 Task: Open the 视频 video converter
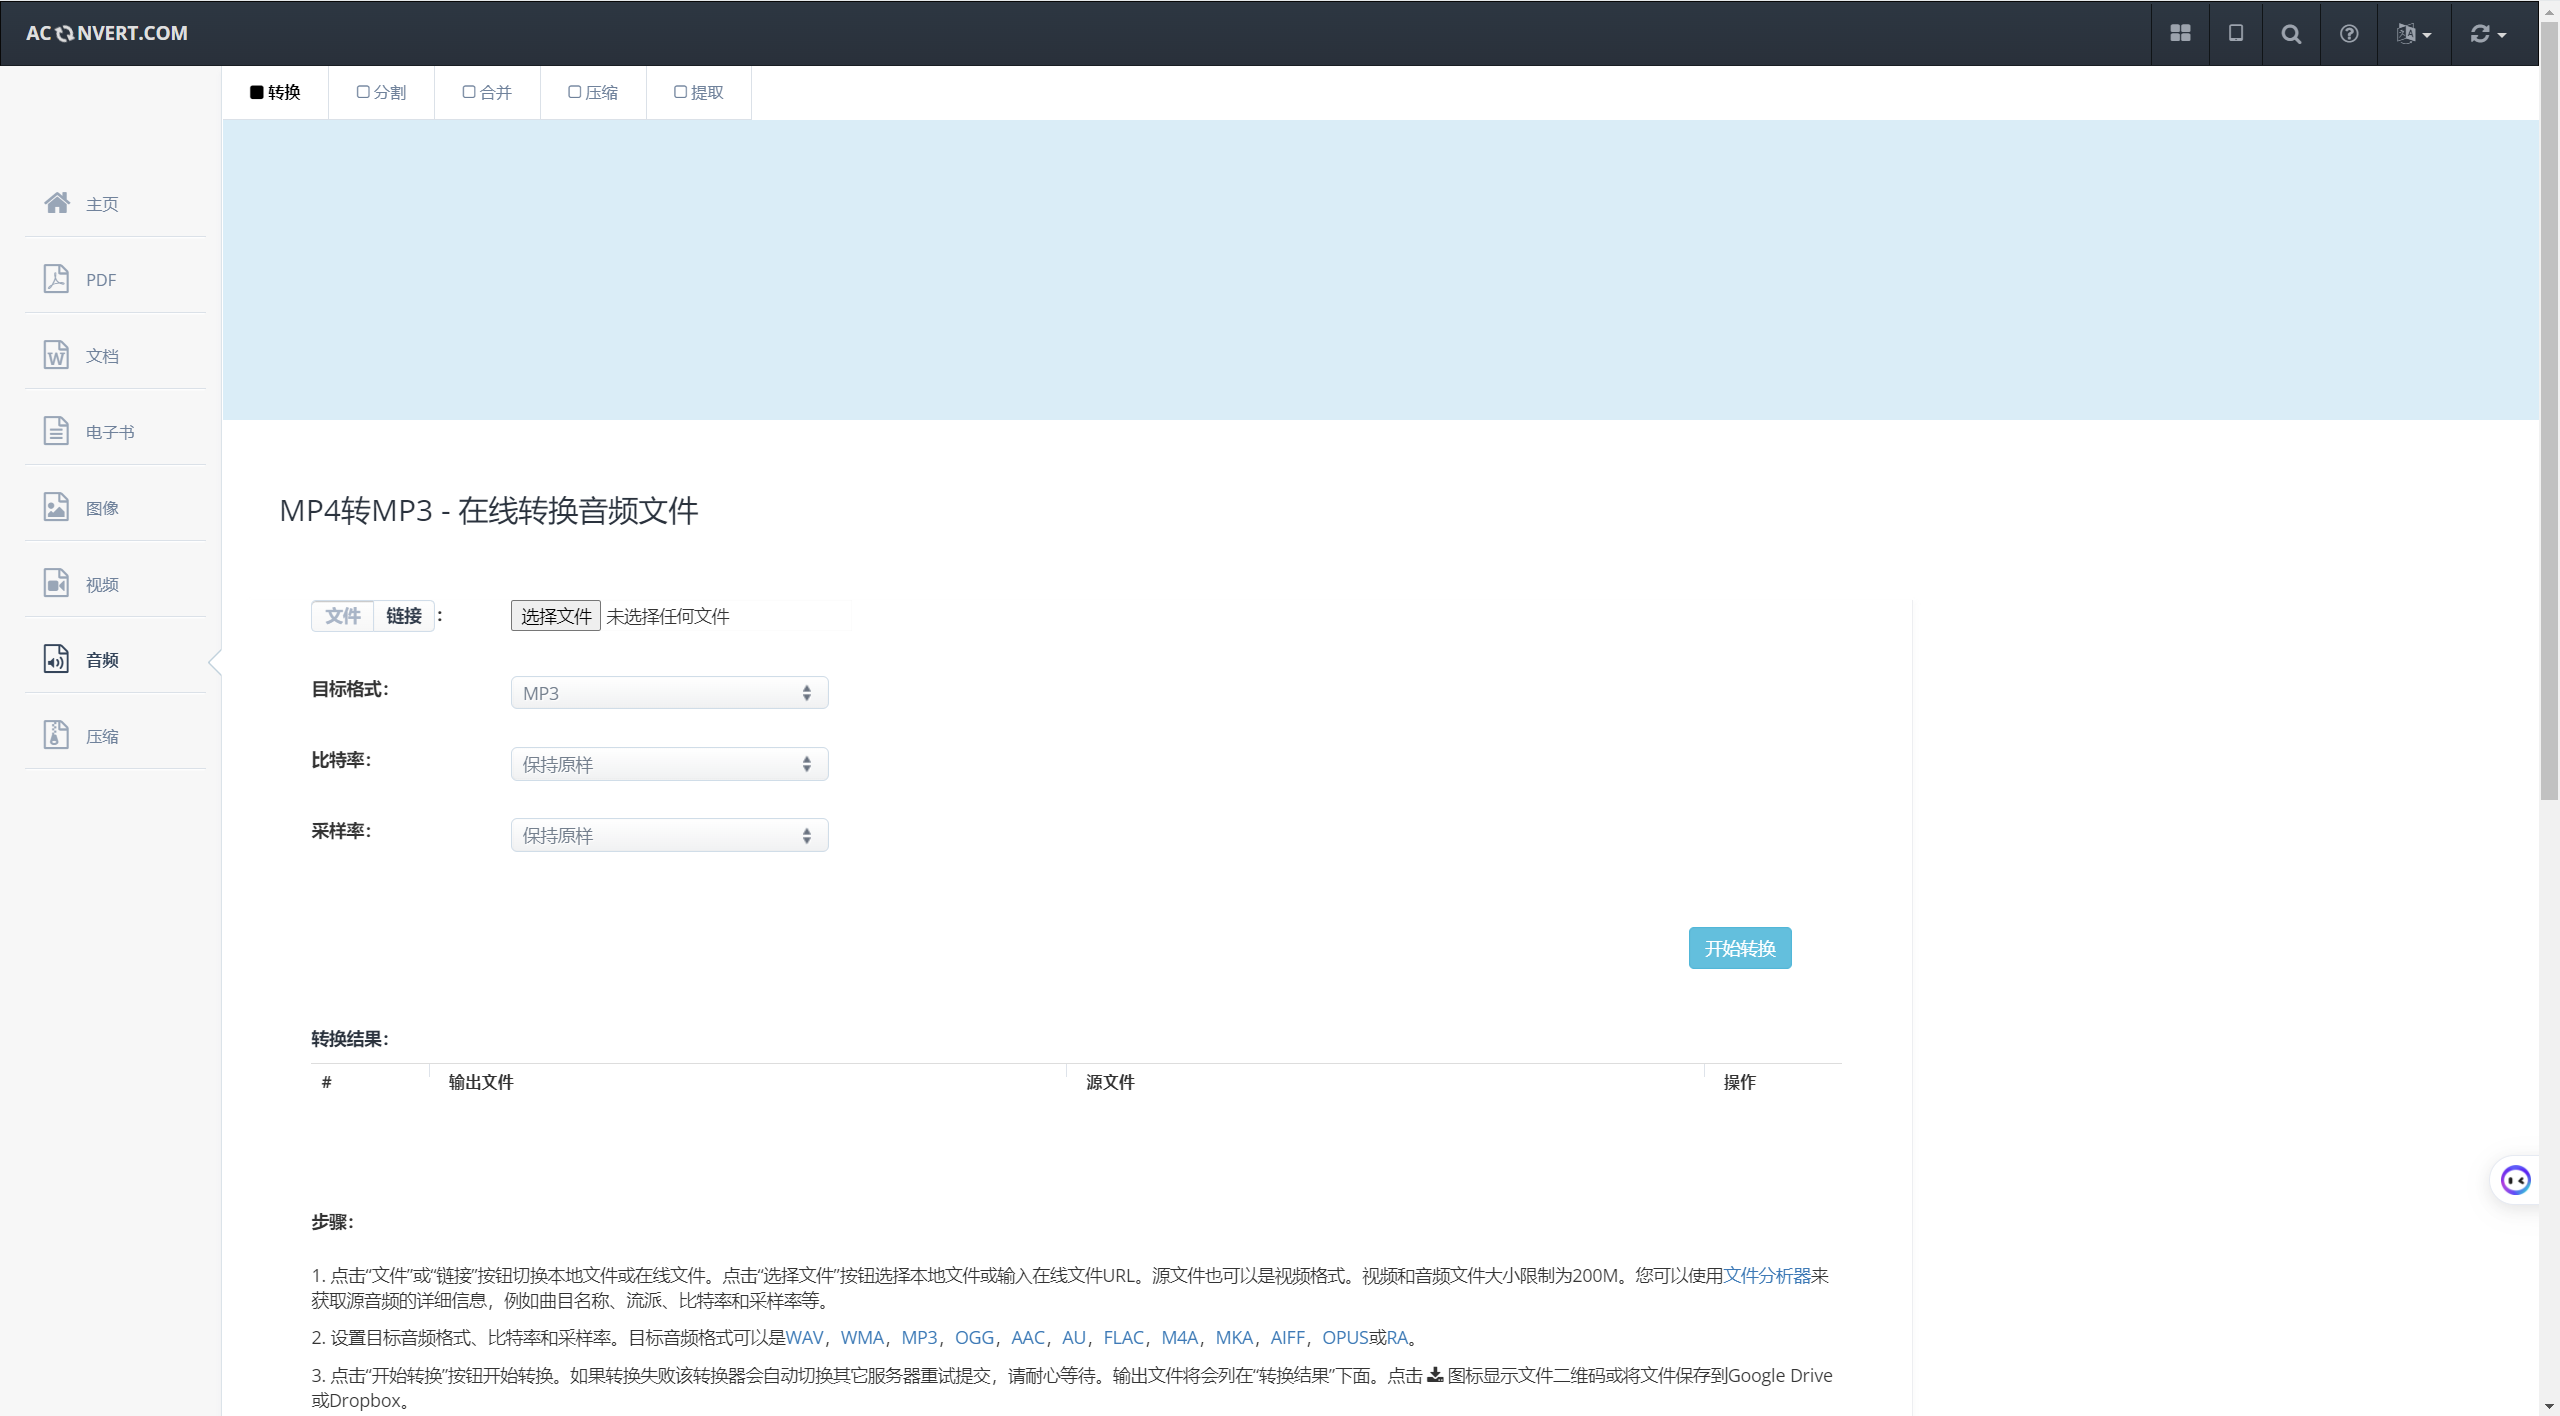click(115, 583)
